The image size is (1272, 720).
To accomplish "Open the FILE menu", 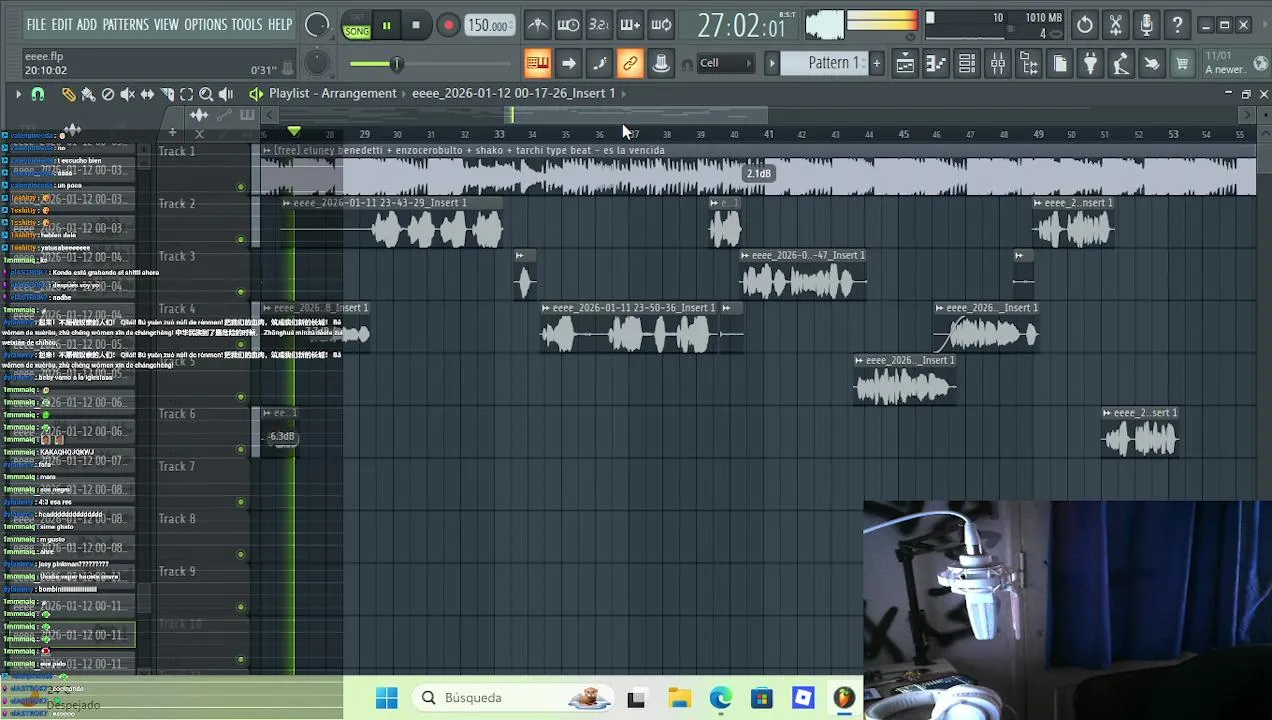I will tap(36, 25).
